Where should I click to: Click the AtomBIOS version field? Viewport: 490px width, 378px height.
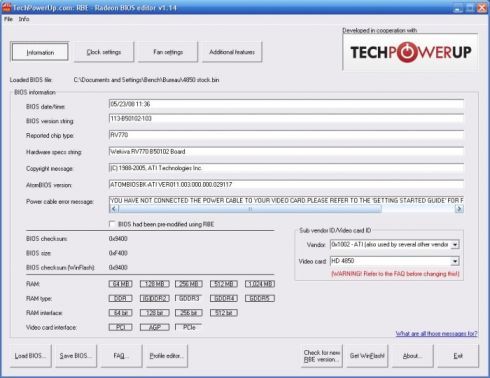click(x=286, y=185)
